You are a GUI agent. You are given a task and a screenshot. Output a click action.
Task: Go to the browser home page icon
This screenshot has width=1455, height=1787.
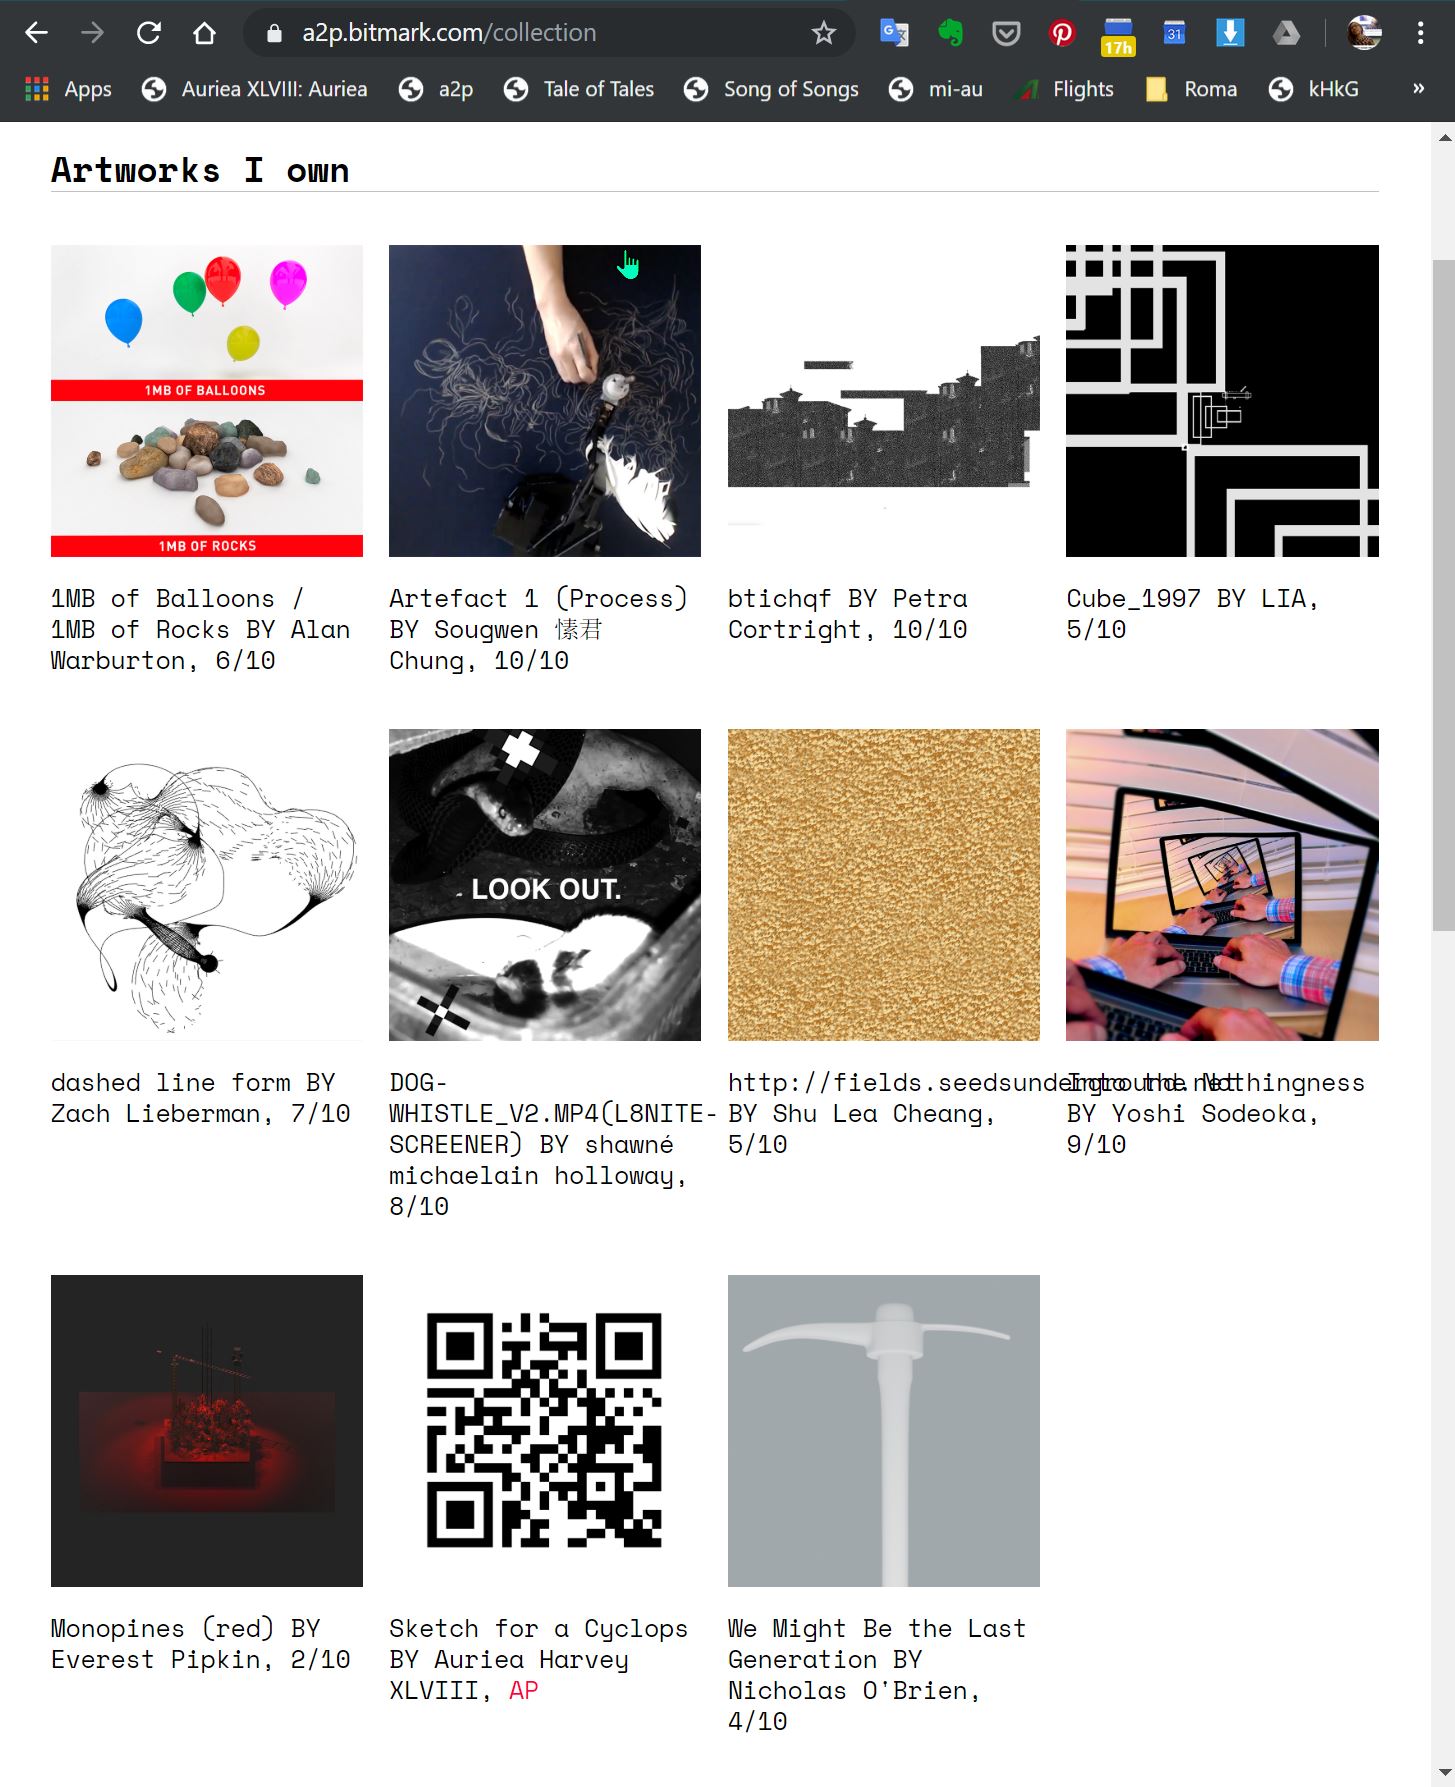pyautogui.click(x=204, y=33)
